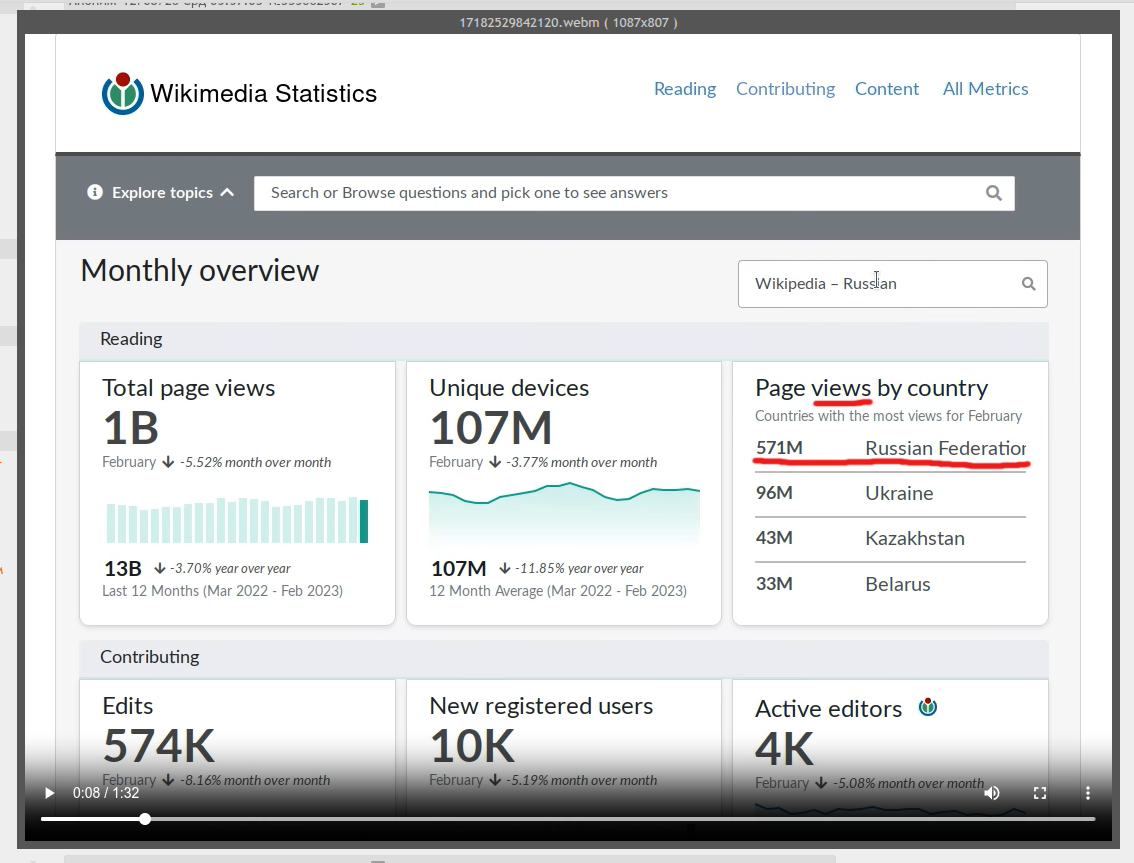Select the highlighted last bar in the page views chart
The width and height of the screenshot is (1134, 863).
tap(364, 521)
